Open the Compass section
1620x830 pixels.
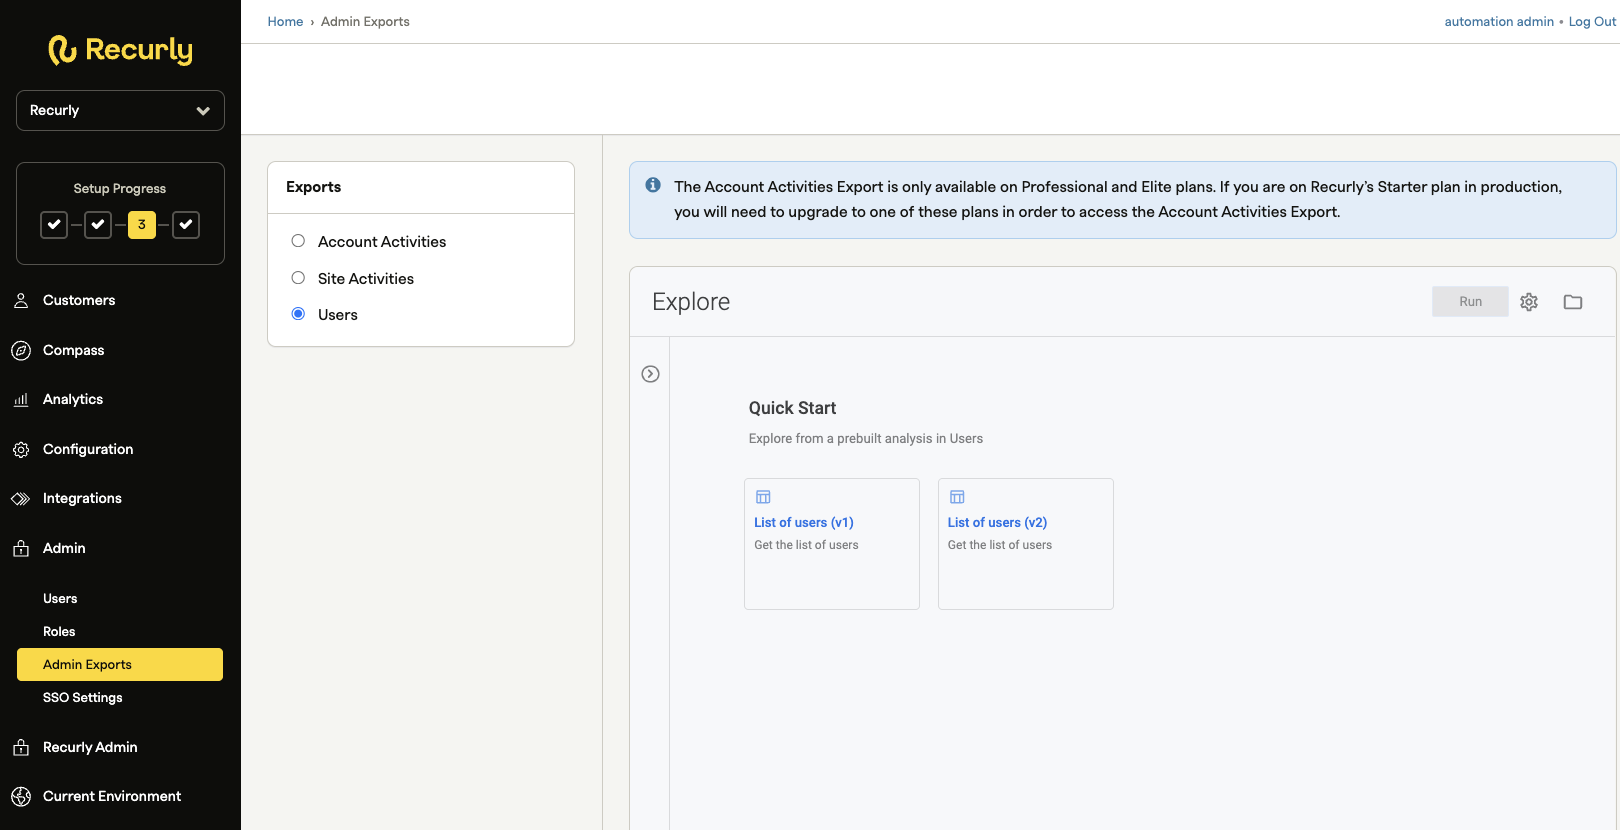(x=73, y=350)
